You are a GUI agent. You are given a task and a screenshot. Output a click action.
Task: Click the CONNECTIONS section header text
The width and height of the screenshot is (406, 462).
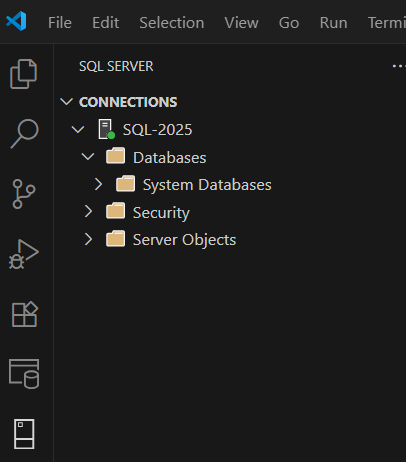coord(128,102)
